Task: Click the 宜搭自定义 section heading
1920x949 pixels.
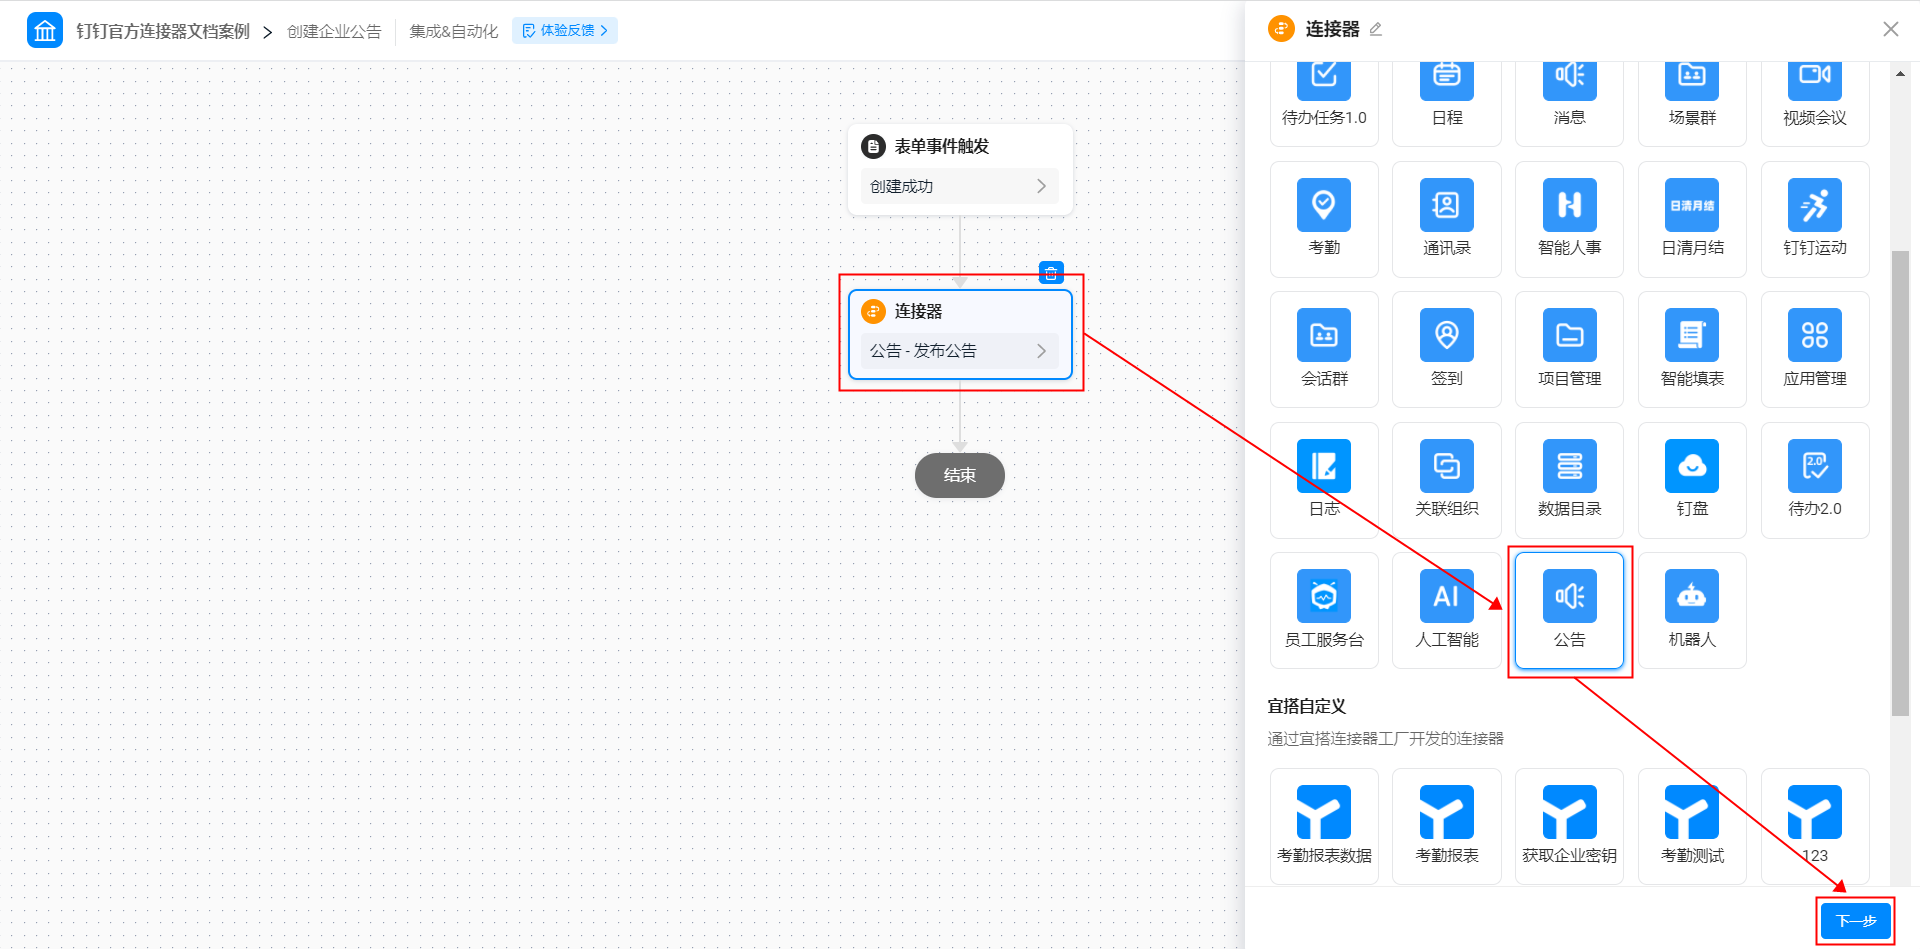Action: tap(1307, 706)
